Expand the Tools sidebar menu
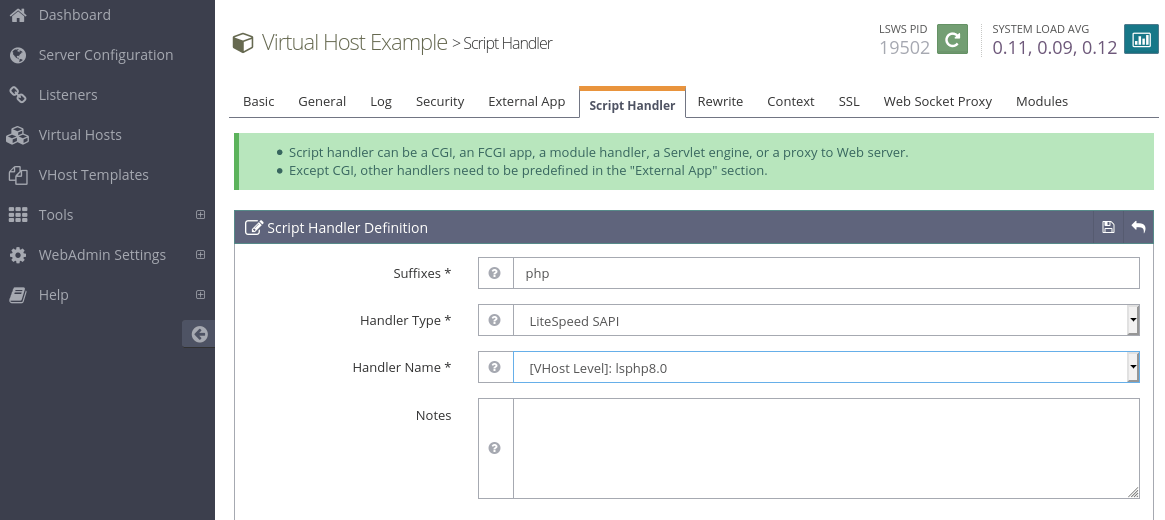Screen dimensions: 1165x520 (x=200, y=215)
